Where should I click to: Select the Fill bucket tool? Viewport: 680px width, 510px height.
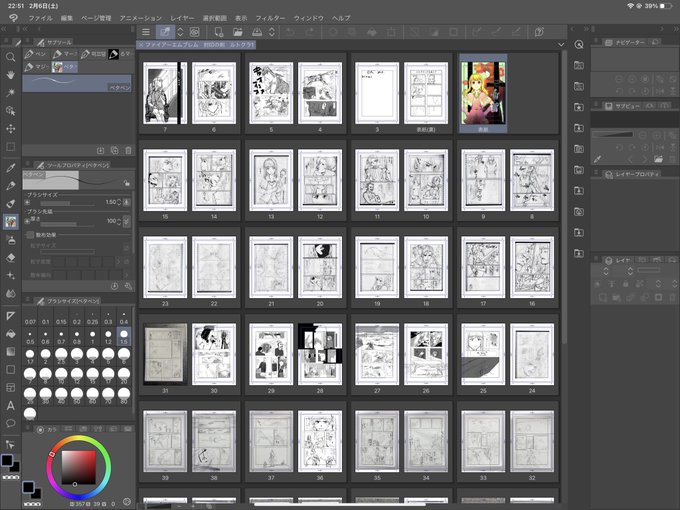point(10,333)
